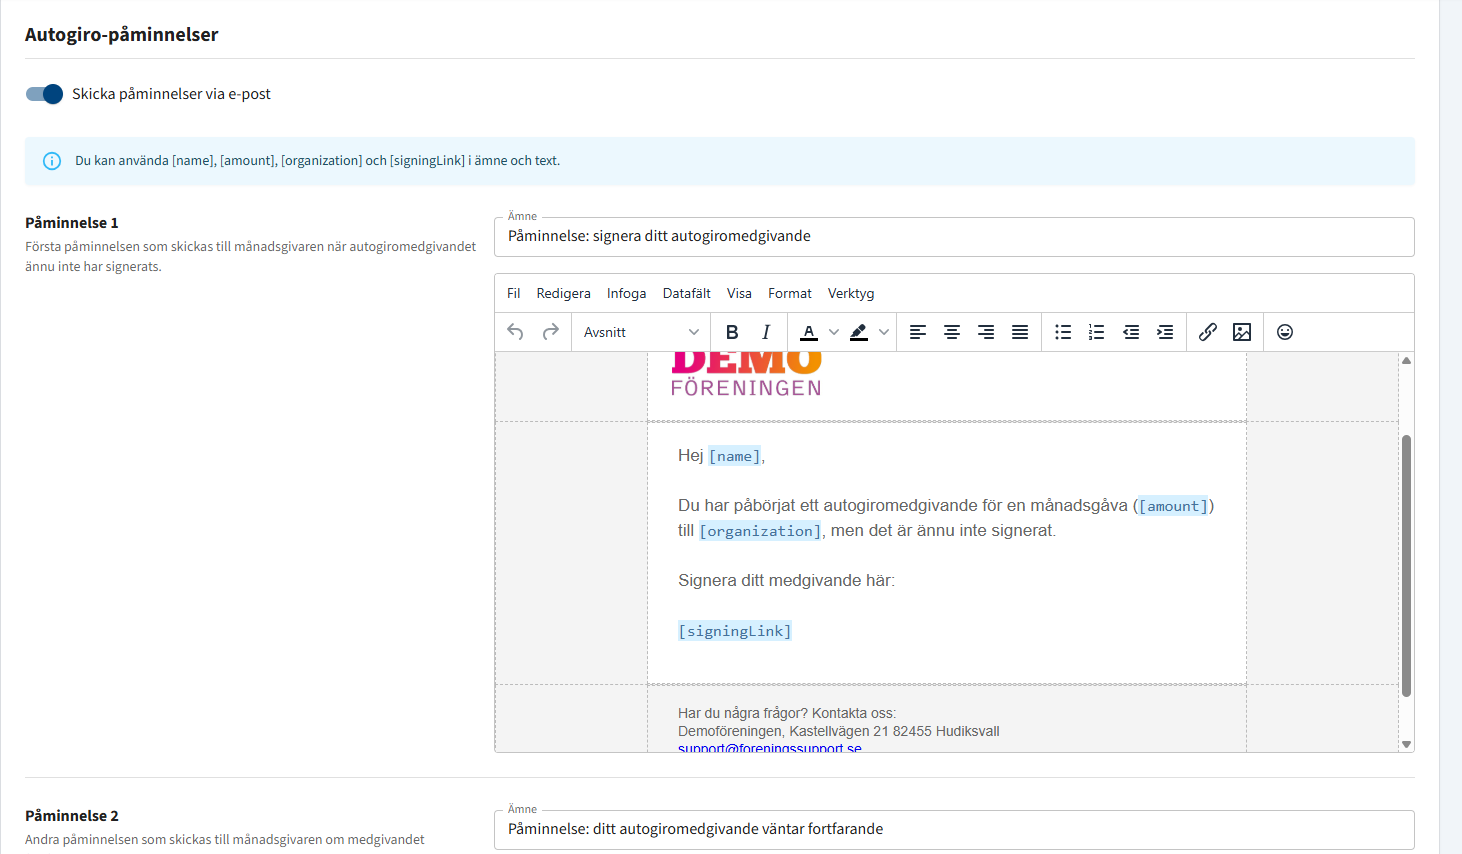Toggle bold formatting
This screenshot has height=854, width=1462.
click(x=732, y=332)
